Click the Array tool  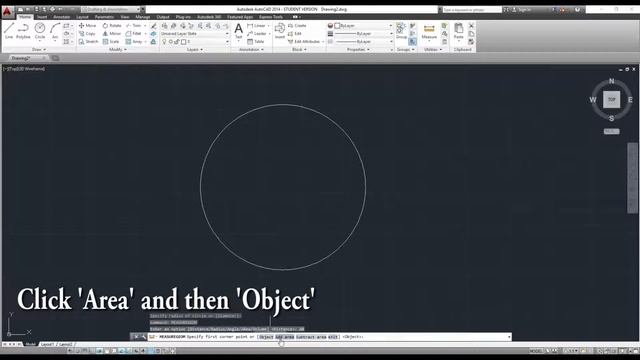[x=134, y=42]
